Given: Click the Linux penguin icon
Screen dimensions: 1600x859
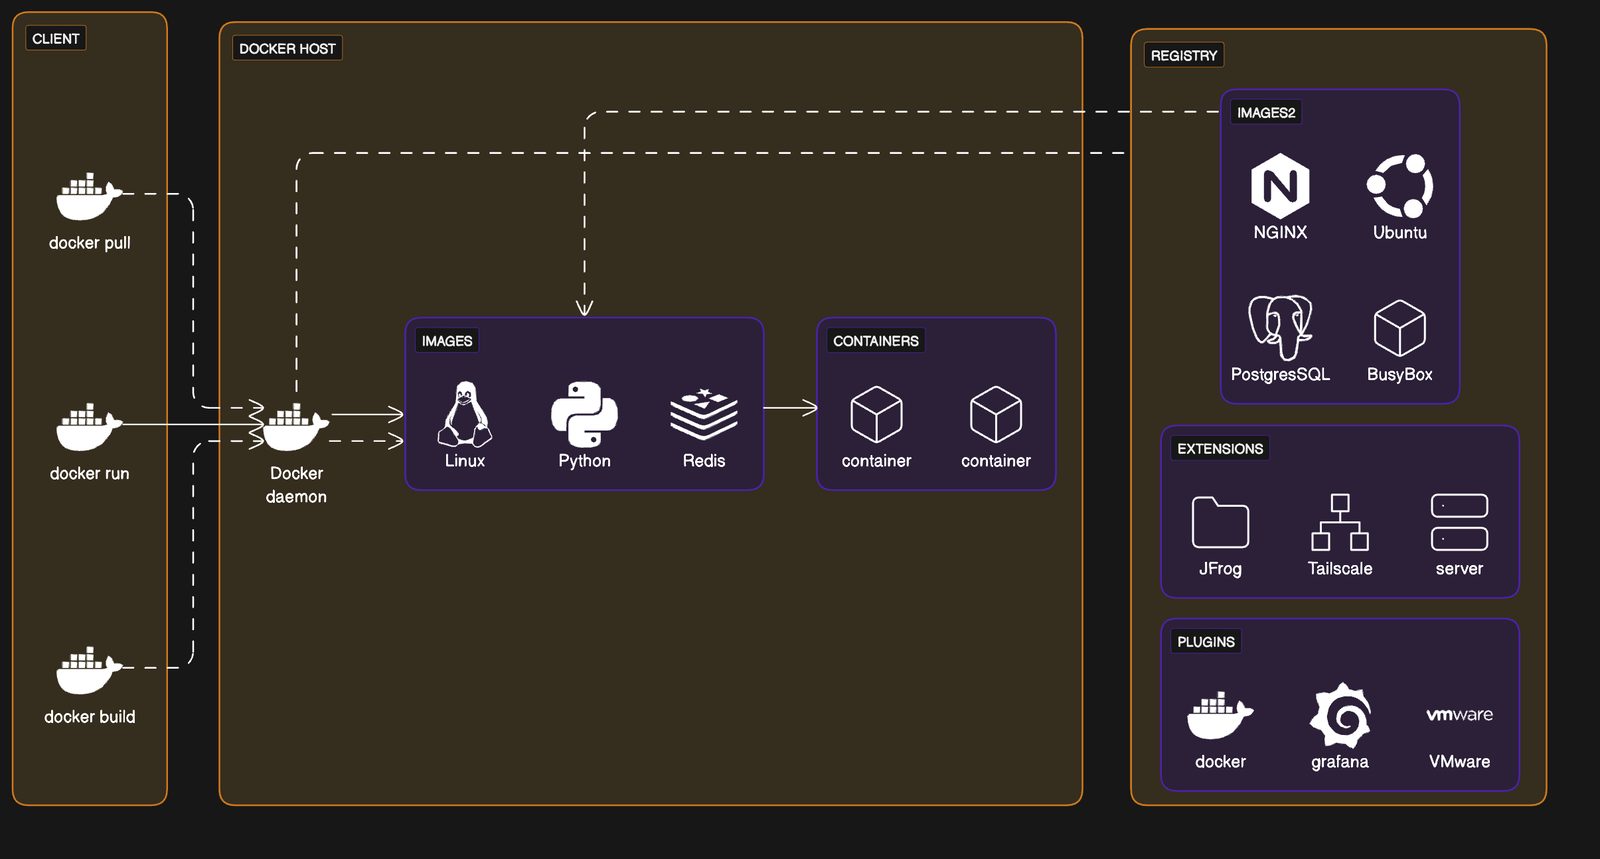Looking at the screenshot, I should coord(464,414).
